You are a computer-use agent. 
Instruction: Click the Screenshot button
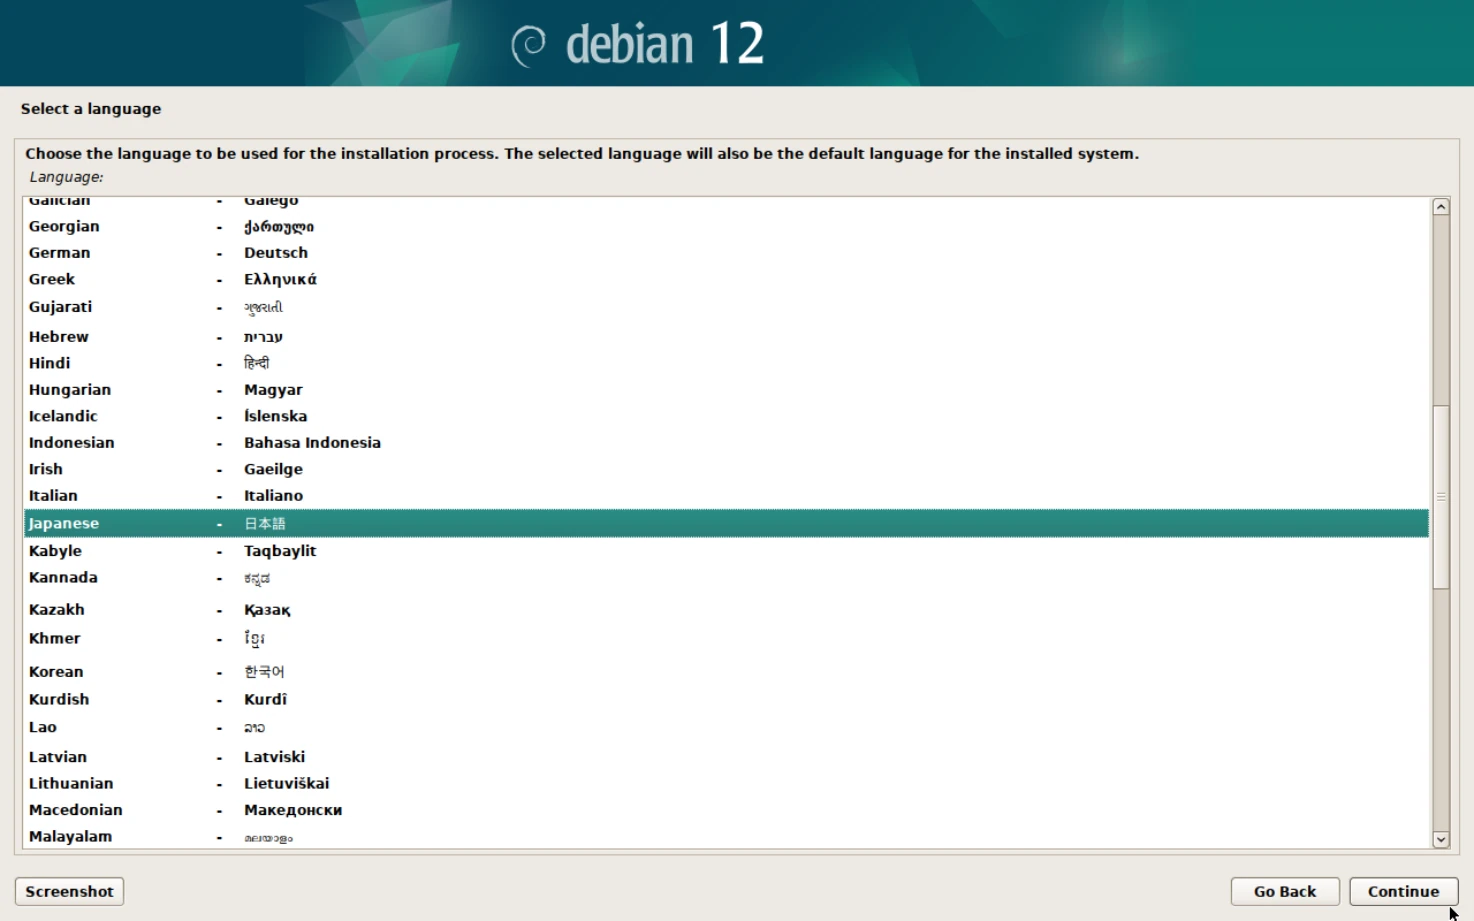[x=69, y=891]
